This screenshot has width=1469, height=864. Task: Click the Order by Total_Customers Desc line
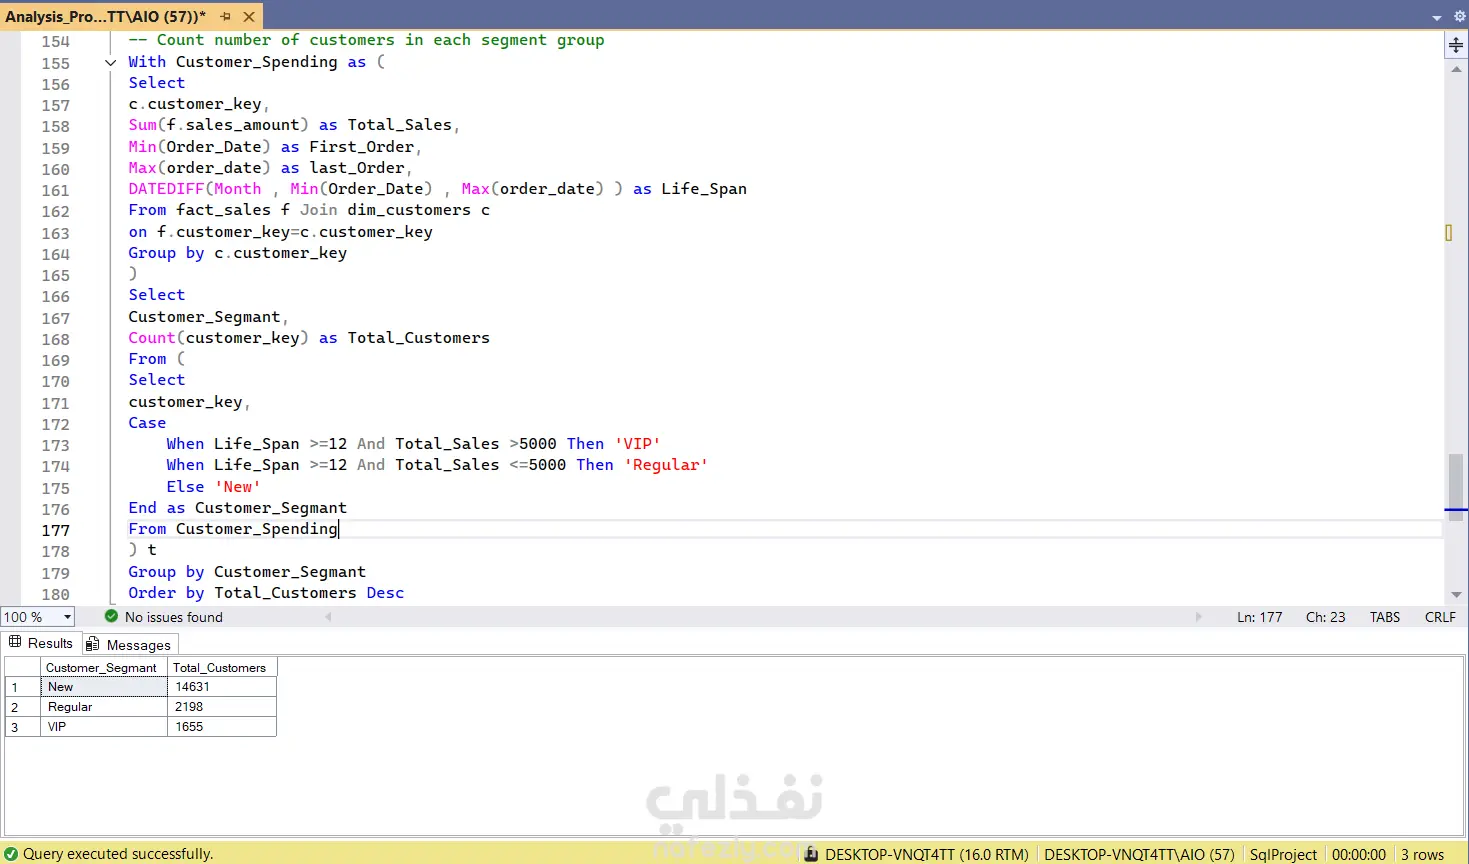(x=266, y=593)
